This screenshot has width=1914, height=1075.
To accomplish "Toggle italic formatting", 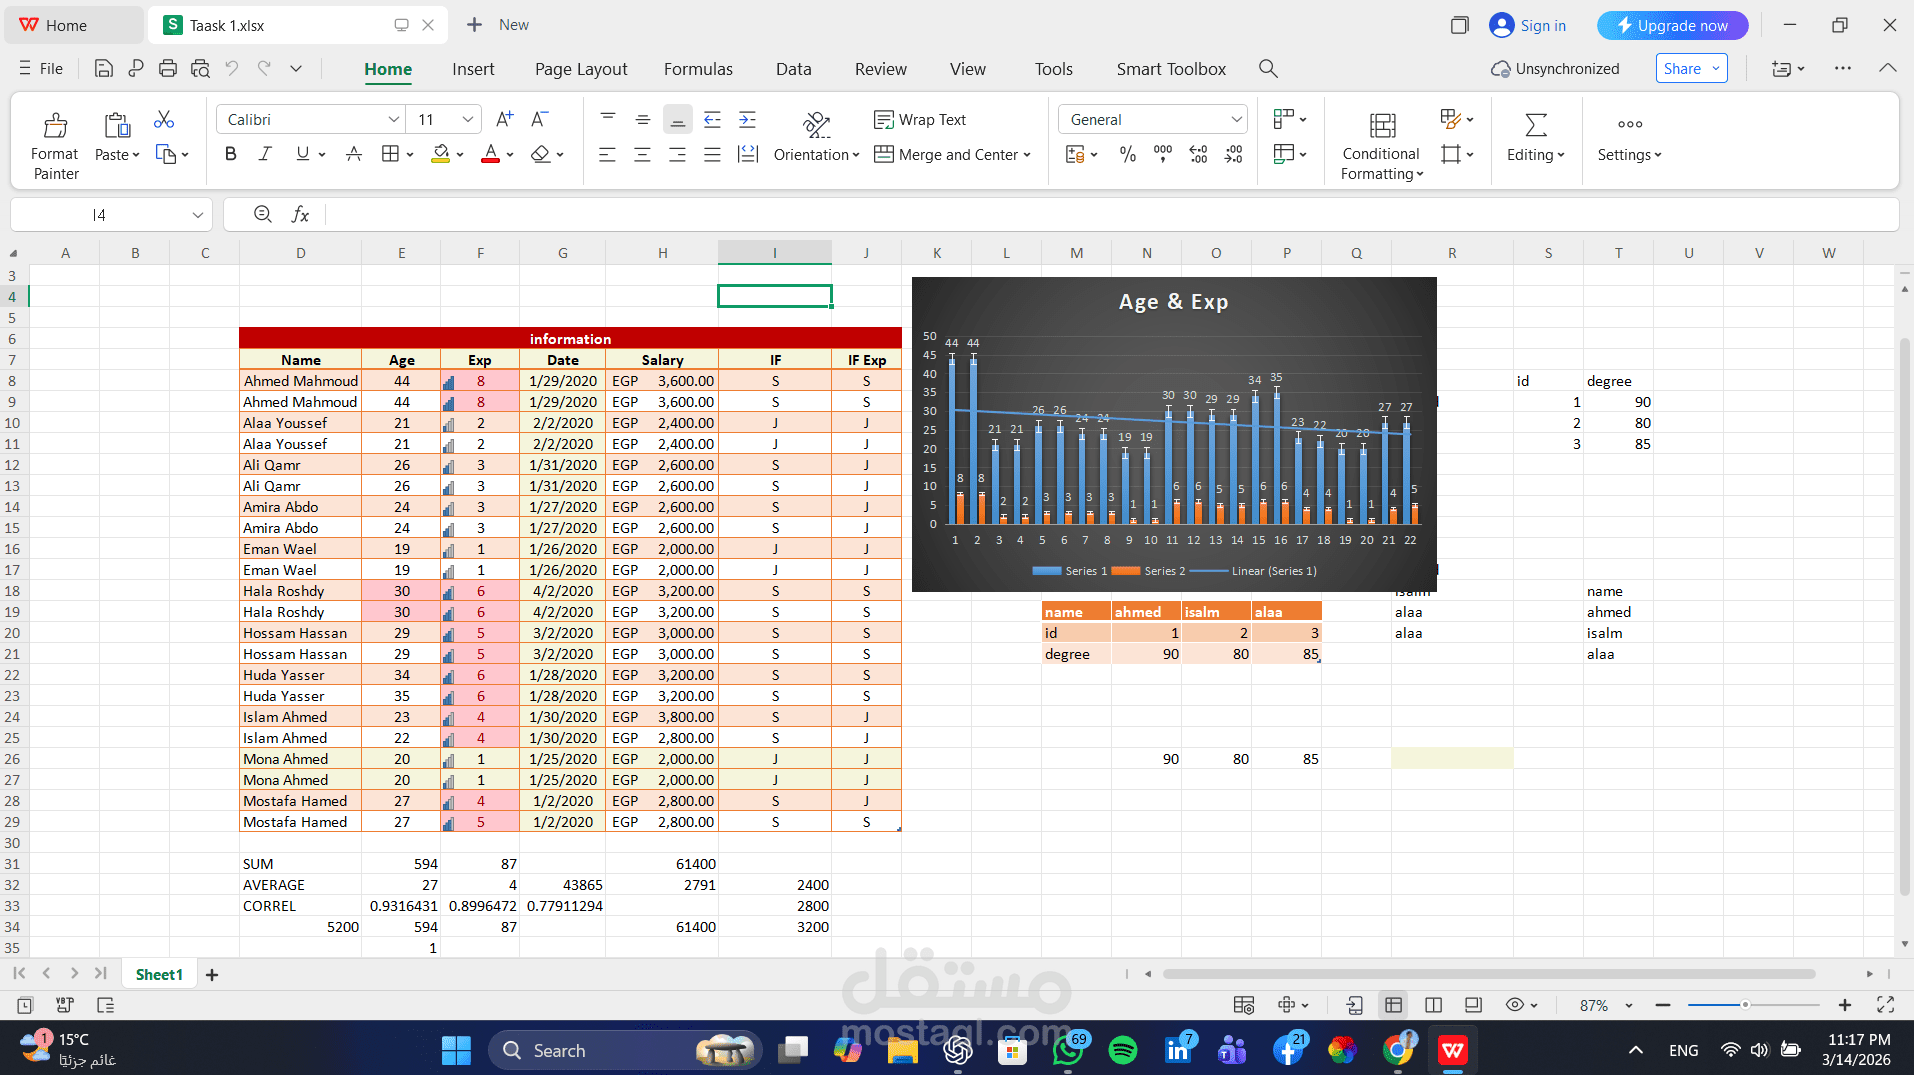I will point(265,153).
